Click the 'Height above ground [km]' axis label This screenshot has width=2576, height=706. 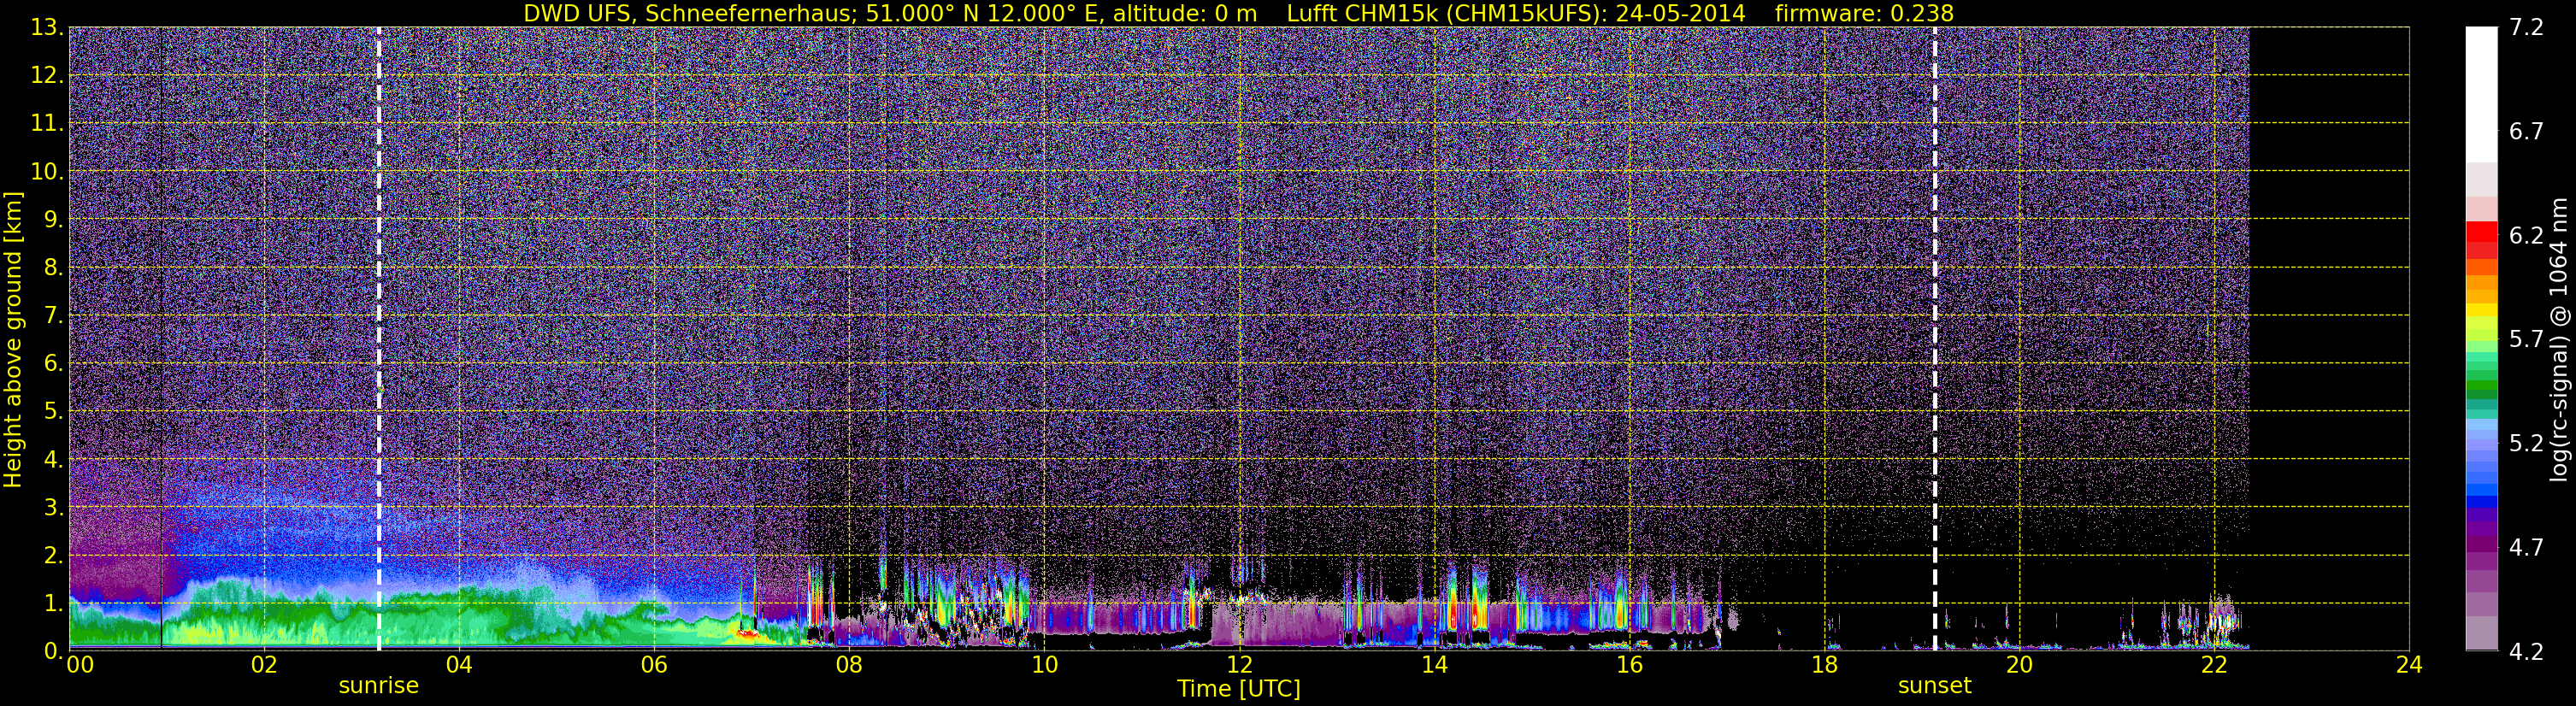(x=13, y=339)
